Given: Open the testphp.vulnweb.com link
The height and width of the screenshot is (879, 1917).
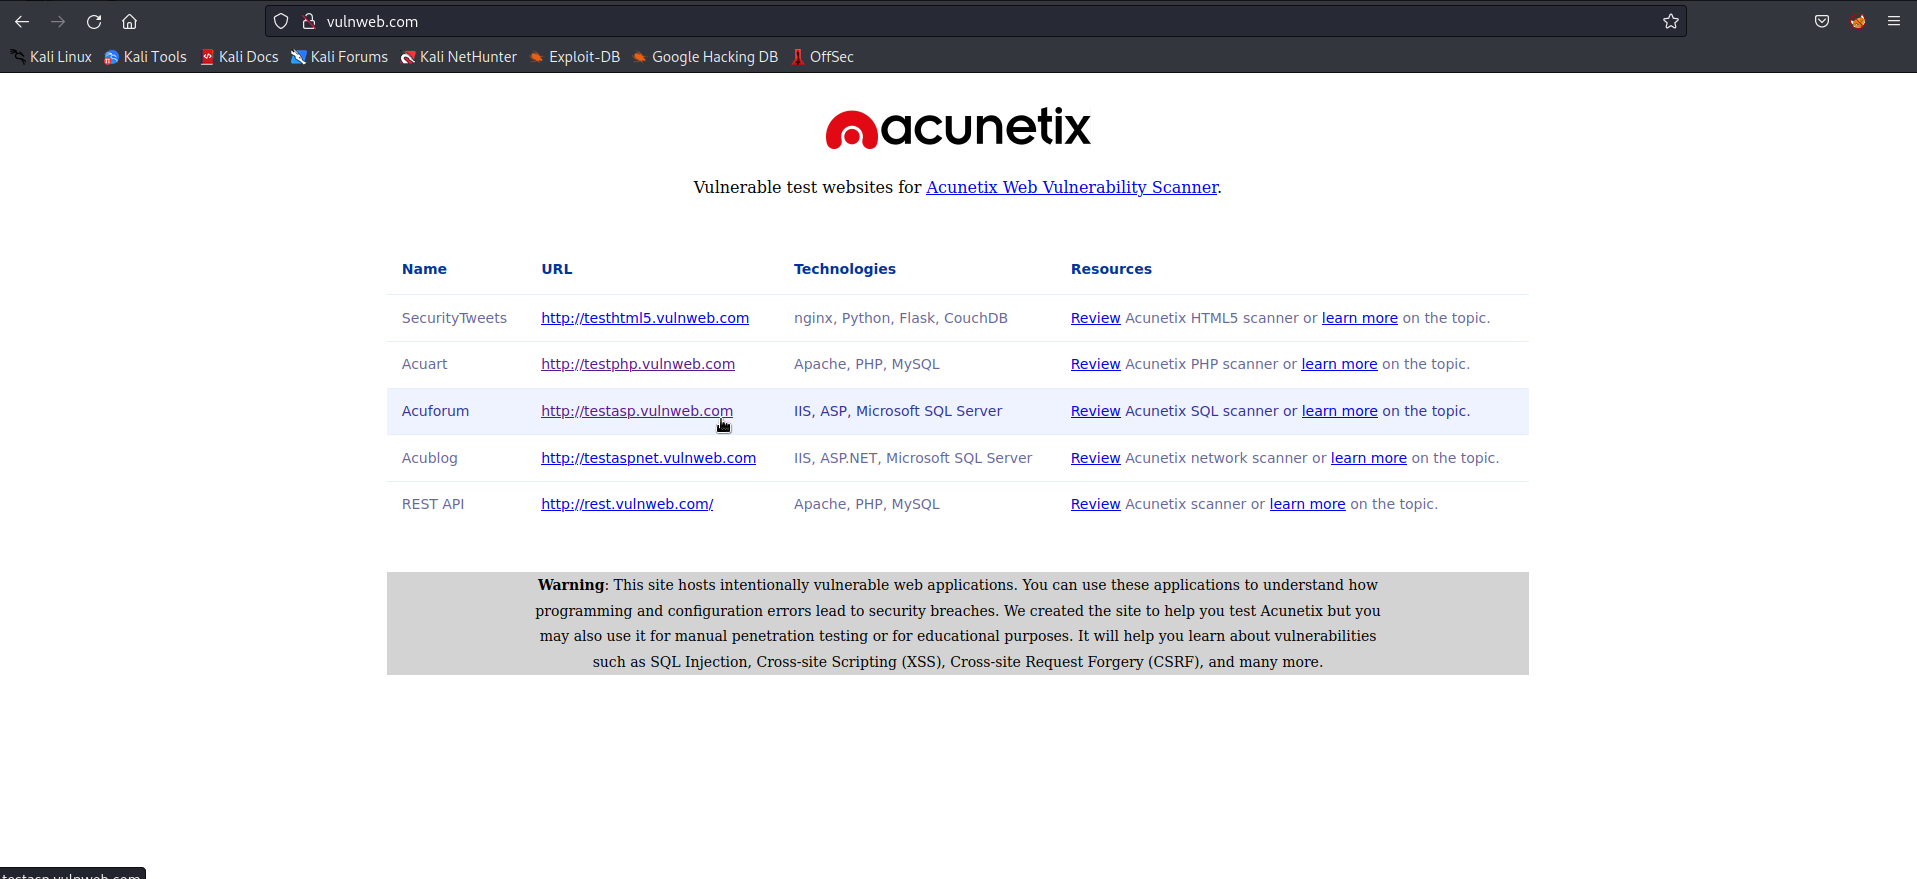Looking at the screenshot, I should pyautogui.click(x=638, y=364).
